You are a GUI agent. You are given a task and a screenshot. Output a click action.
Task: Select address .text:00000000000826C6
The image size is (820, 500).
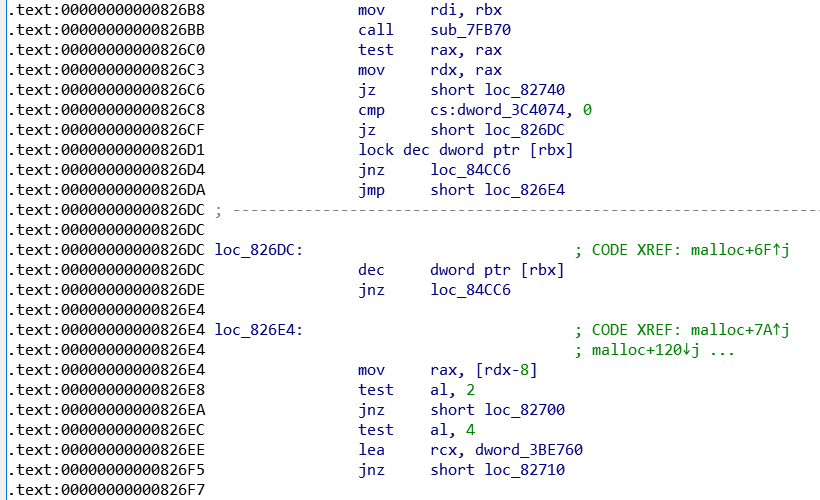click(x=107, y=90)
